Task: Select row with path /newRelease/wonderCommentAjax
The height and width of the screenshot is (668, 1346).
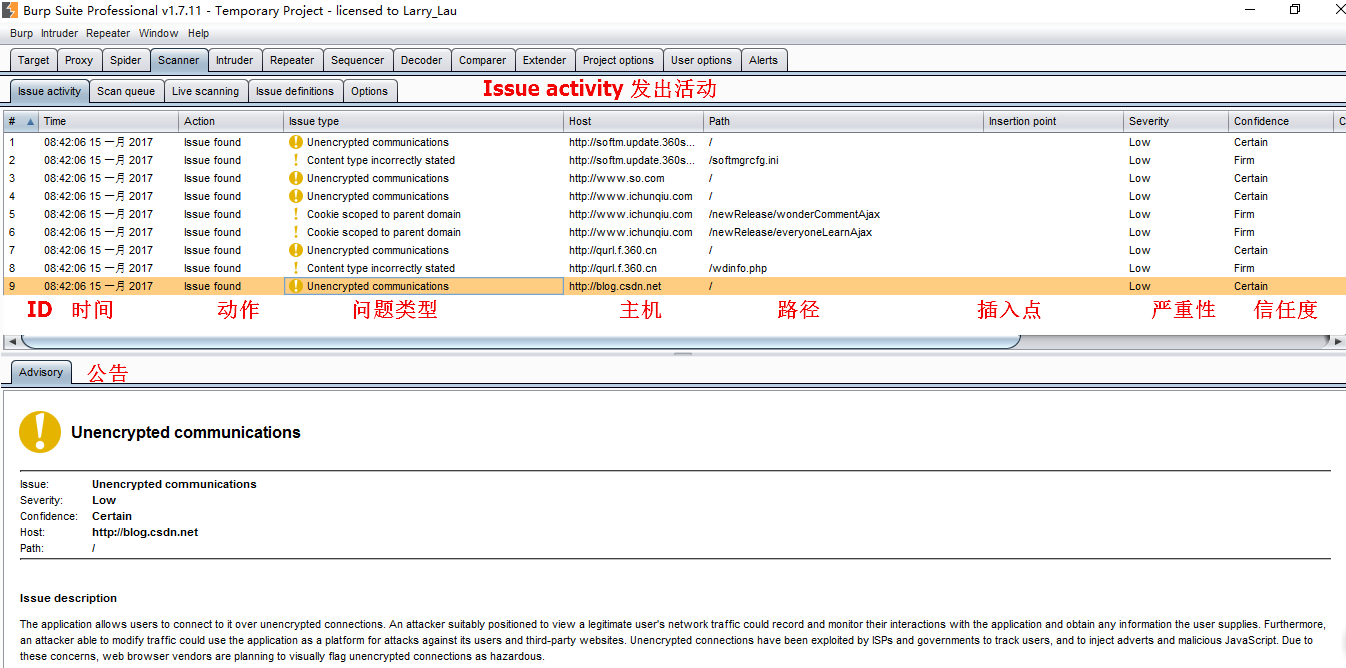Action: 673,214
